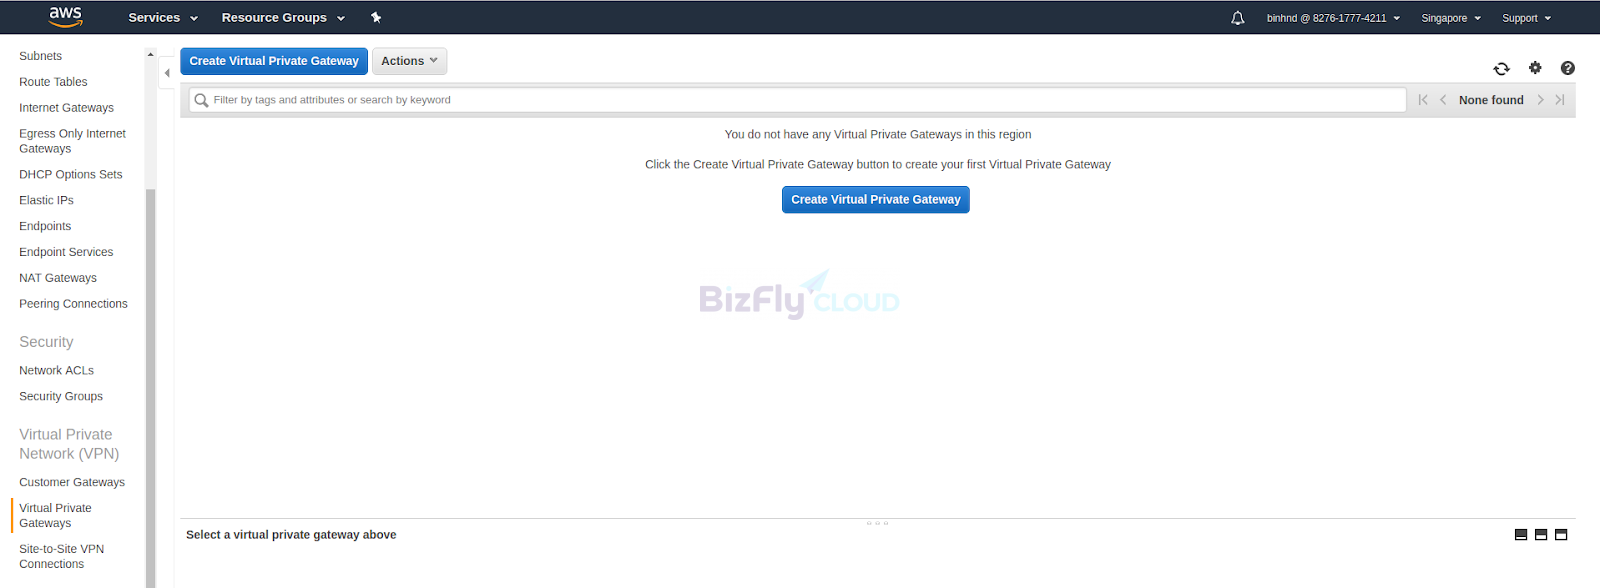This screenshot has width=1600, height=588.
Task: Maximize the bottom details pane
Action: 1561,535
